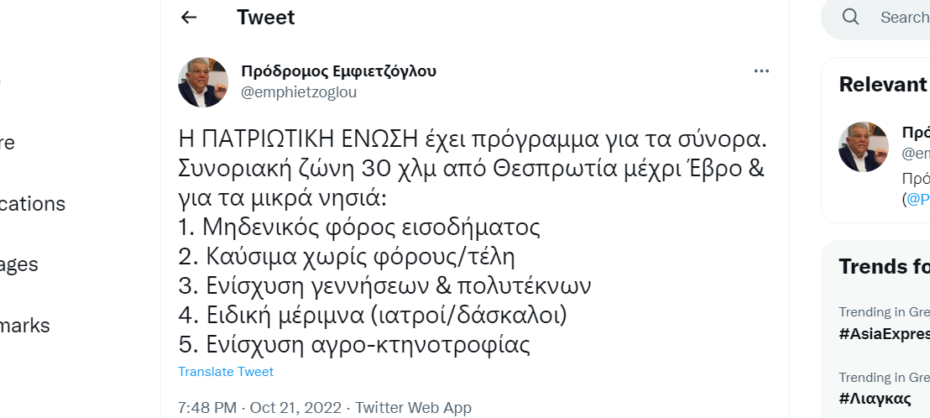Image resolution: width=930 pixels, height=418 pixels.
Task: Open Messages in the left sidebar
Action: pos(19,264)
